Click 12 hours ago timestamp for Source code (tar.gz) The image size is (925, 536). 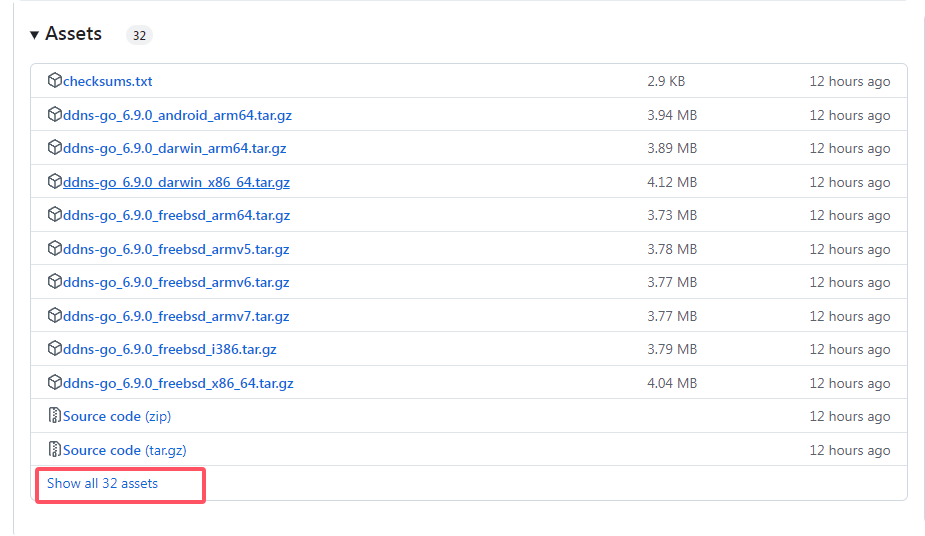tap(849, 450)
